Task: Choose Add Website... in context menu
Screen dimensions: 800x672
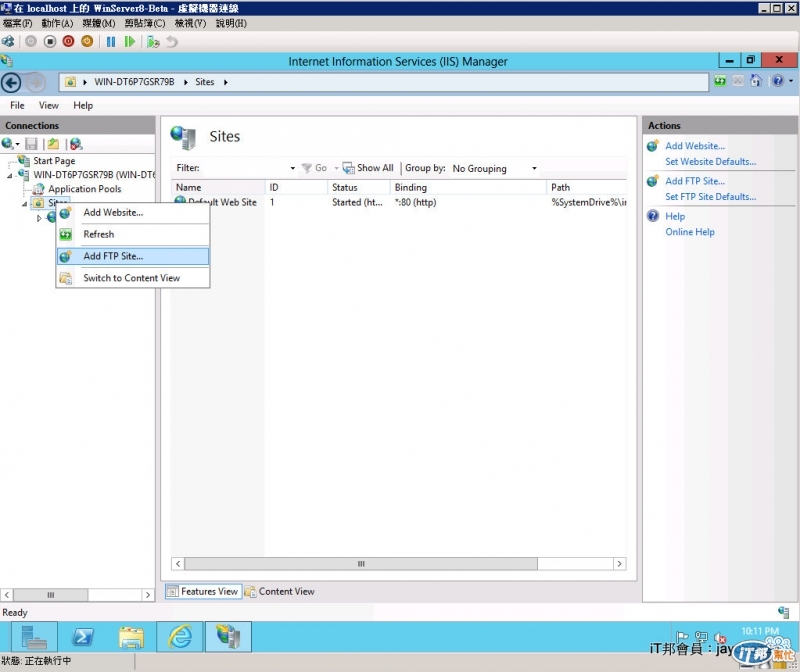Action: tap(133, 213)
